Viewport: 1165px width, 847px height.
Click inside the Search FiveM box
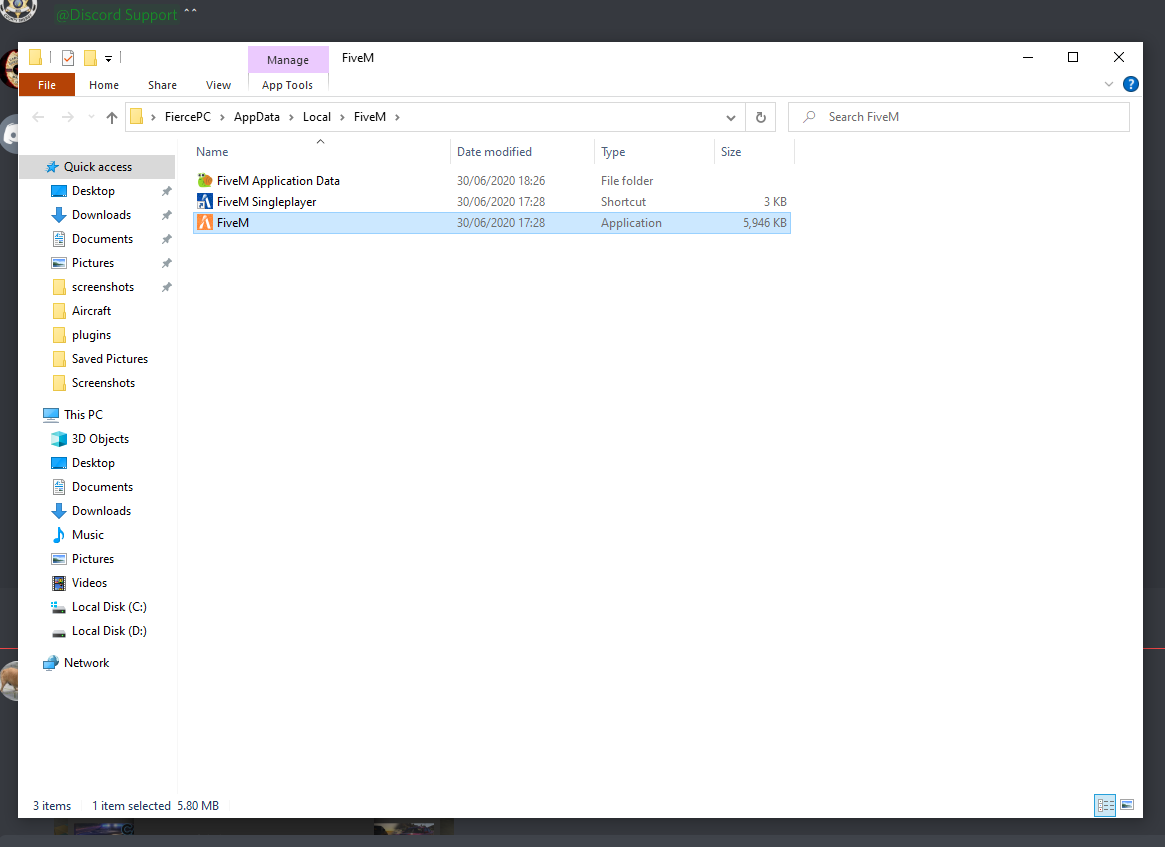tap(958, 117)
